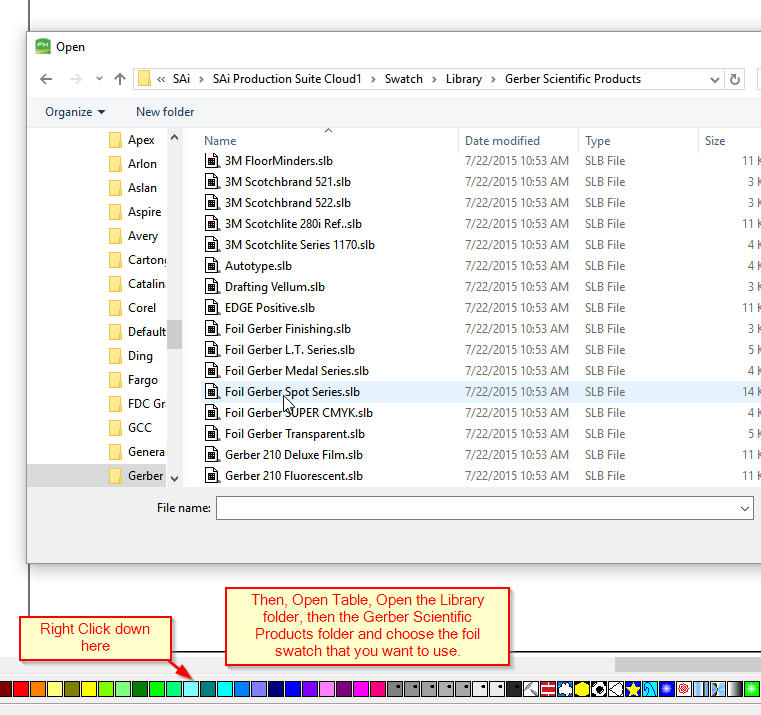The height and width of the screenshot is (715, 761).
Task: Select the cyan wave pattern swatch
Action: coord(650,689)
